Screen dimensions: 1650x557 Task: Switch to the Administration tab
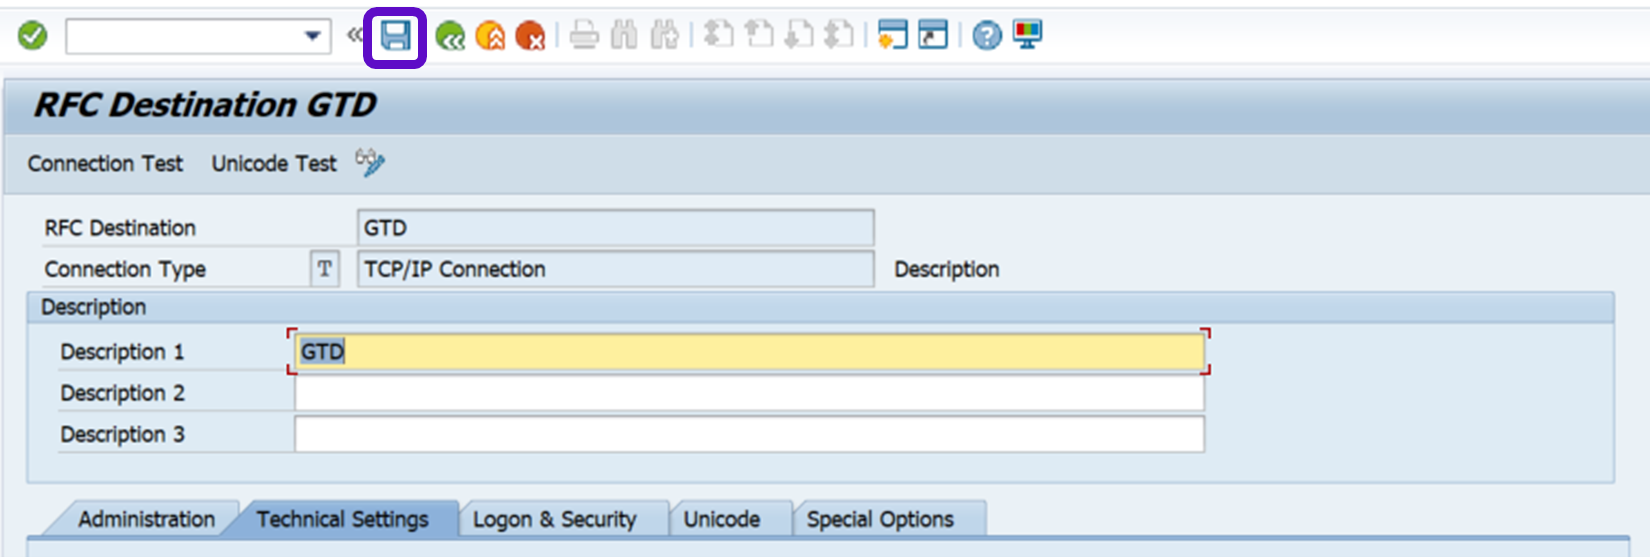point(146,520)
